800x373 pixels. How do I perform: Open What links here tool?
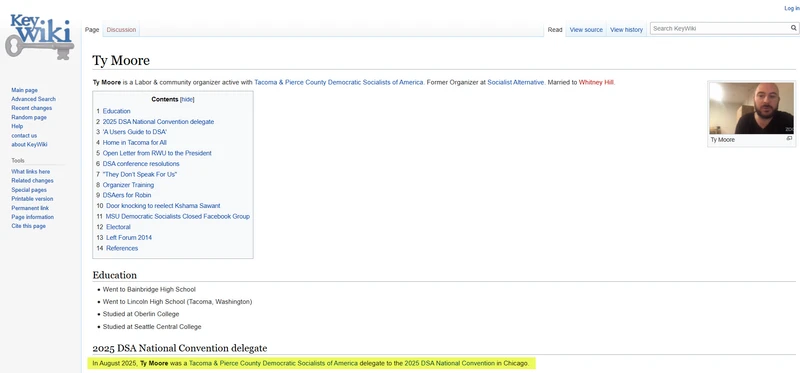(31, 172)
